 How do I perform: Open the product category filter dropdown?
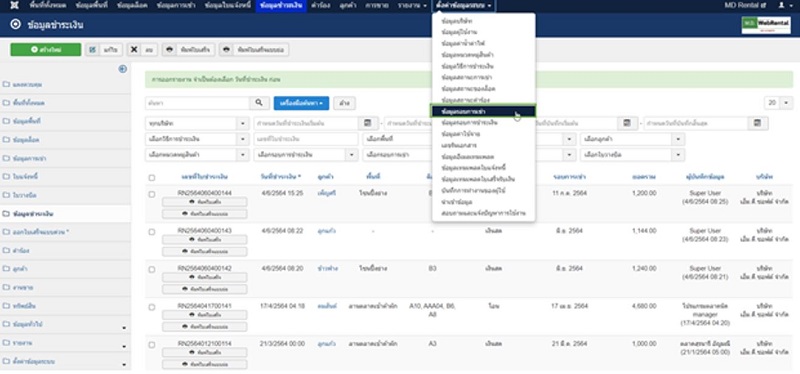(x=197, y=154)
